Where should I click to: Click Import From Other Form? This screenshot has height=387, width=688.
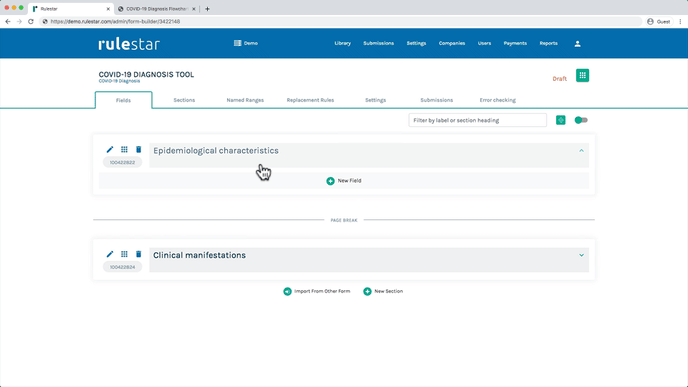click(x=317, y=291)
